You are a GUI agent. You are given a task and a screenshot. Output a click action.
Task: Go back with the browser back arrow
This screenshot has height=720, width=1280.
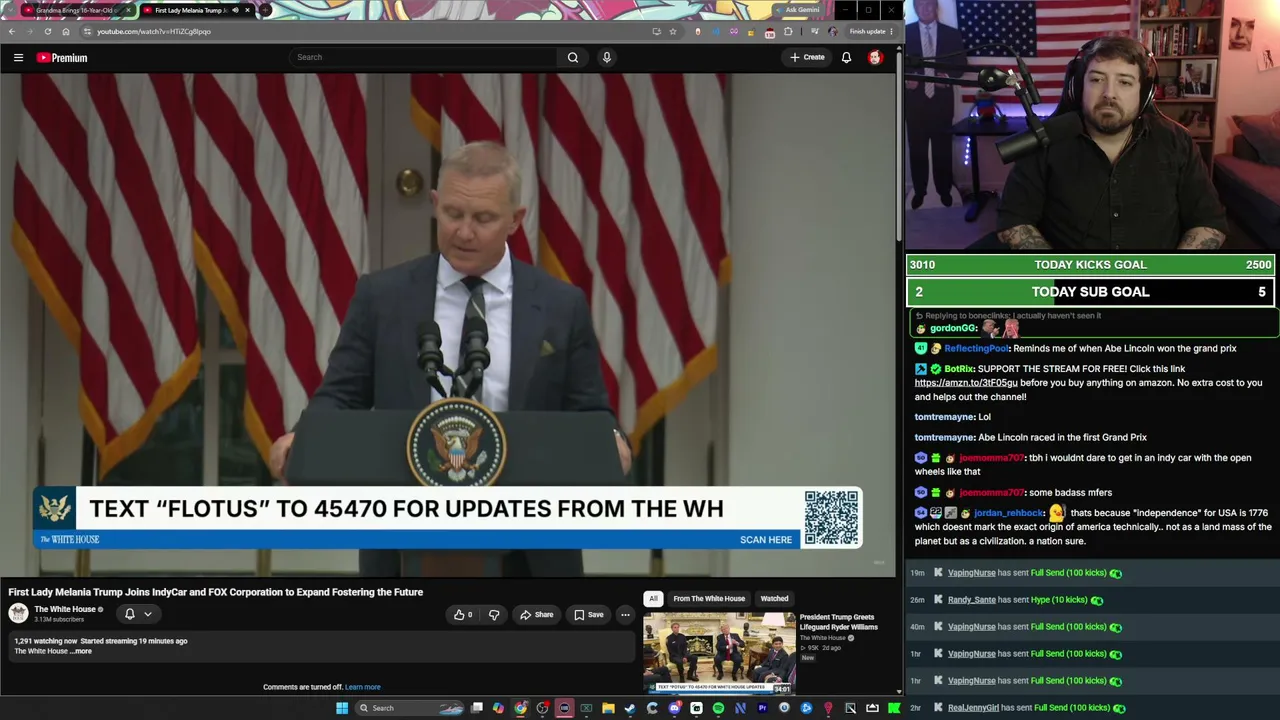pos(12,31)
